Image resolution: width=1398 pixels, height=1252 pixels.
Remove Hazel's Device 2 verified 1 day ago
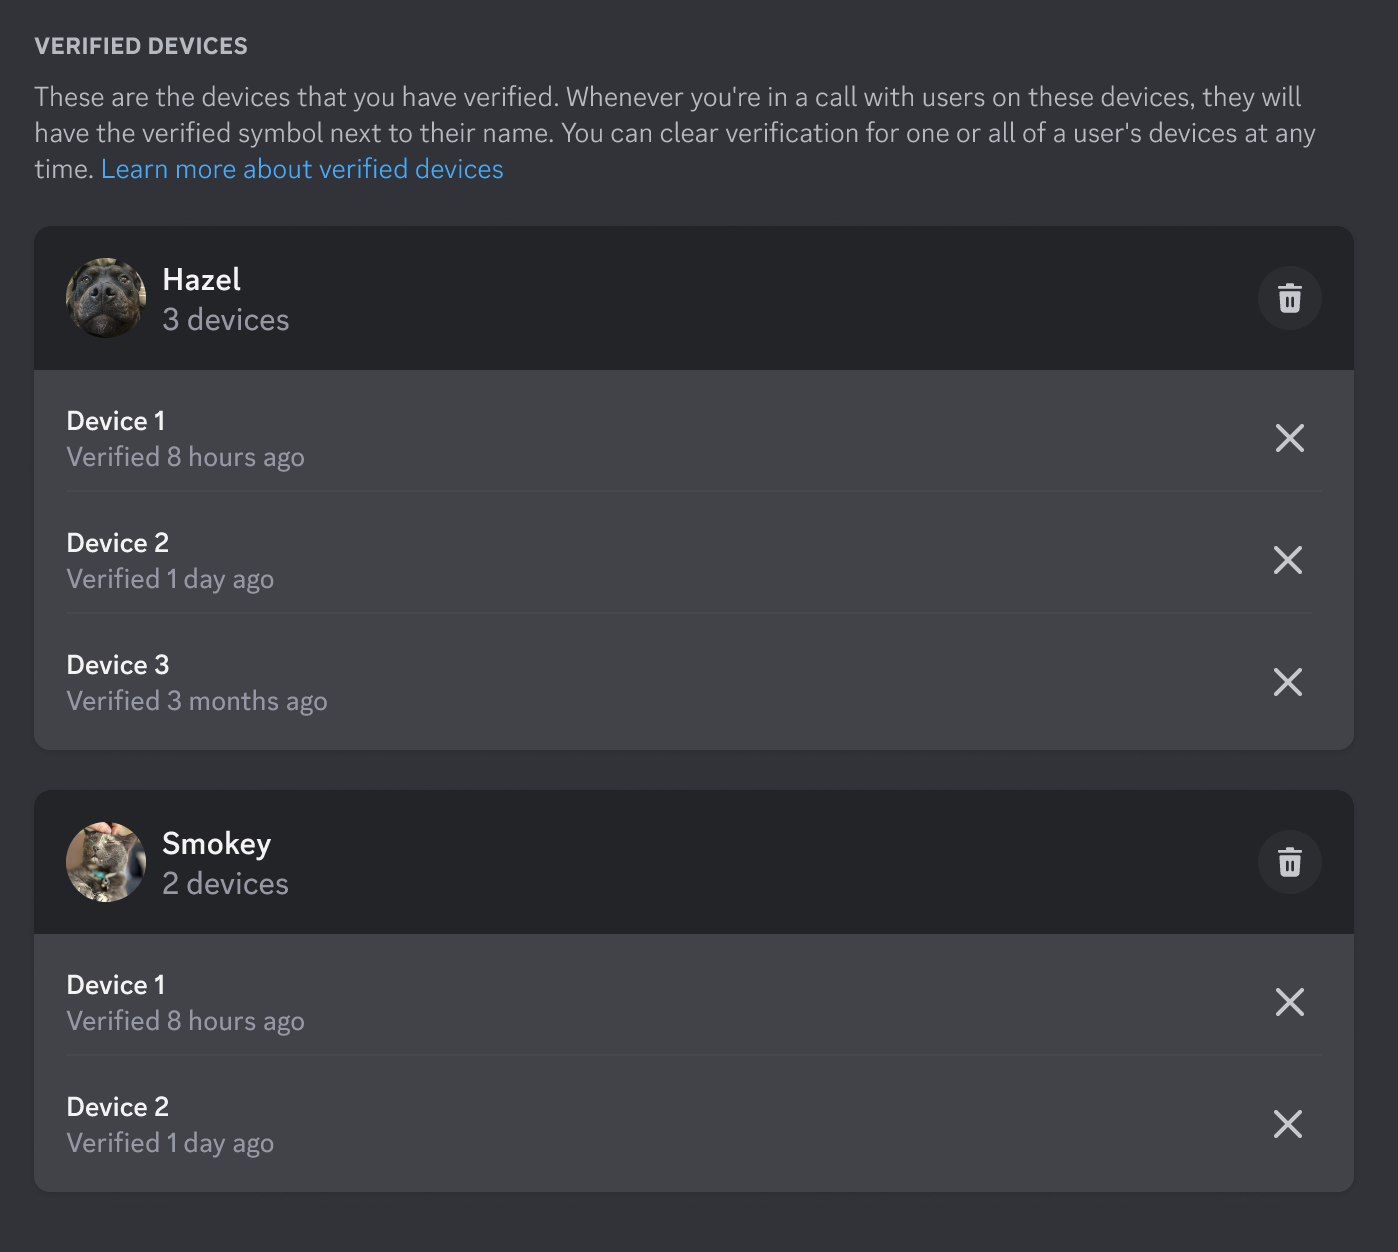[x=1288, y=560]
